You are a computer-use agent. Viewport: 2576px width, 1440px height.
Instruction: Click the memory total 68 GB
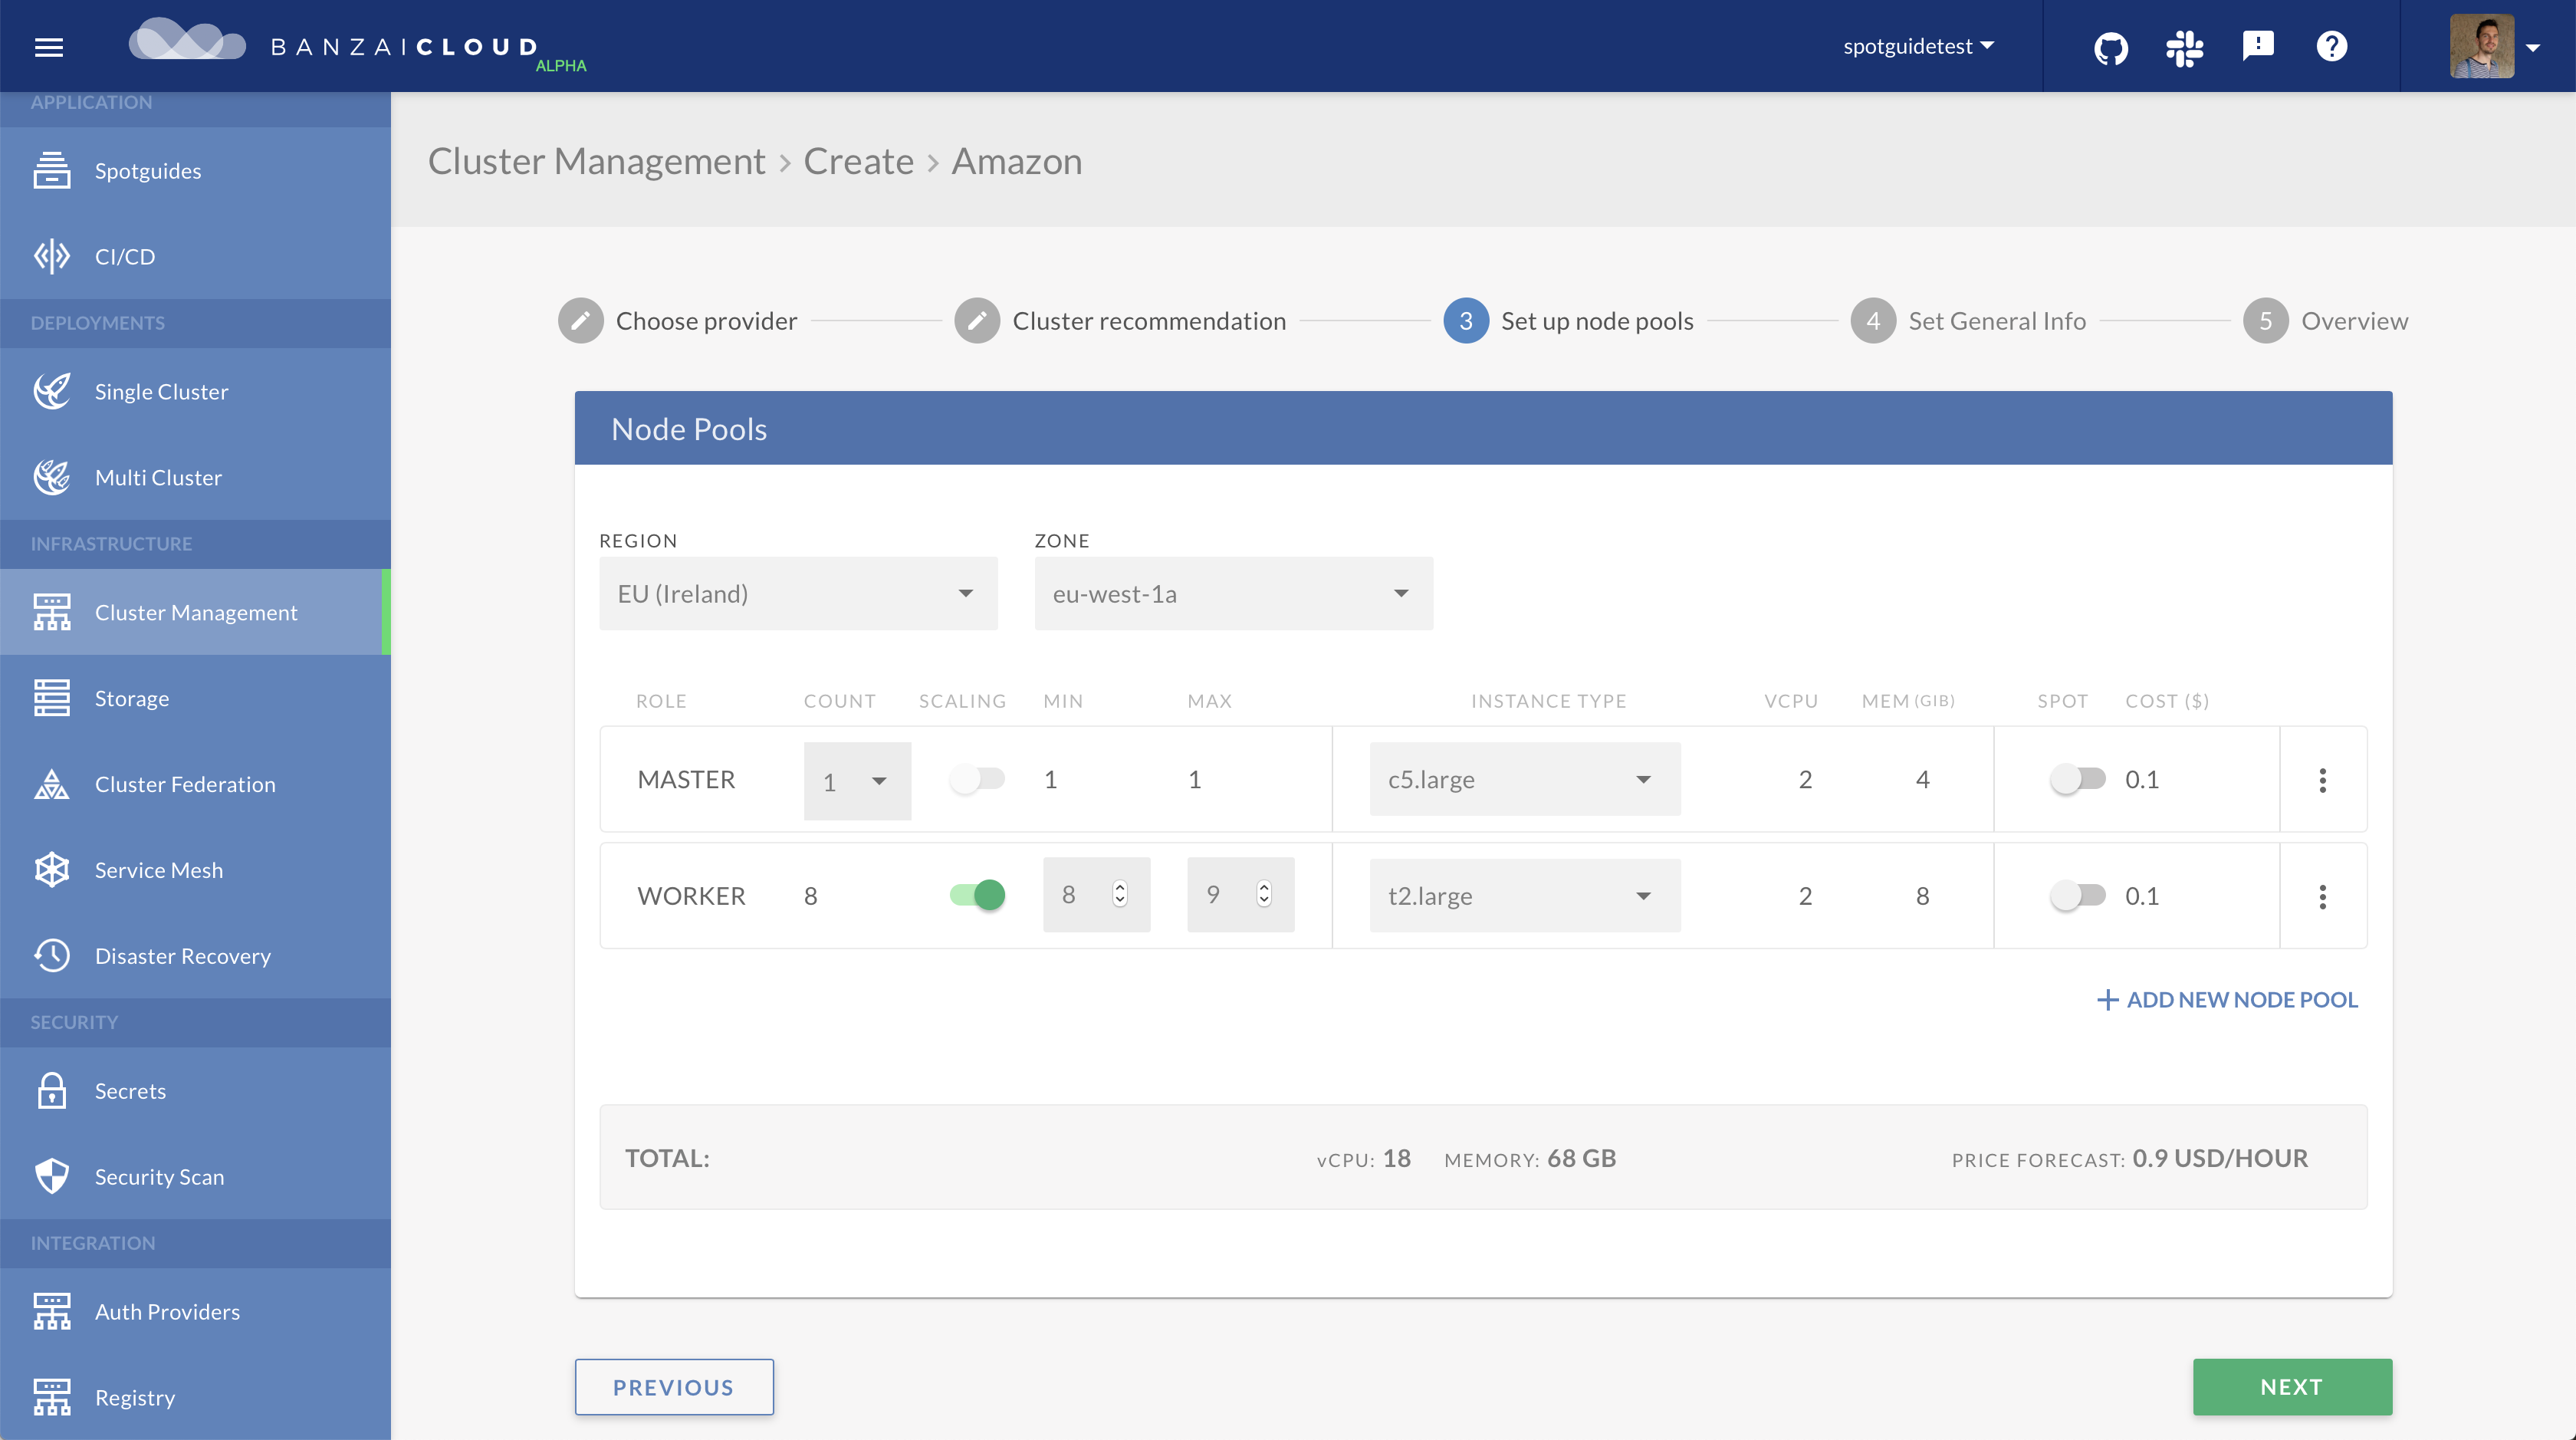click(1581, 1158)
